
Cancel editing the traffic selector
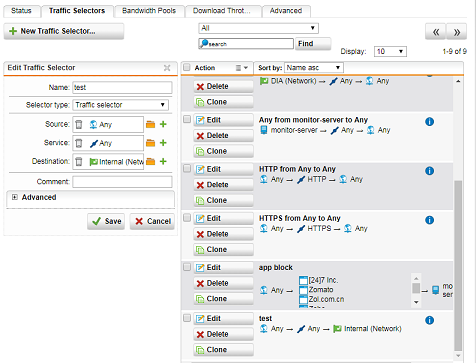(152, 221)
